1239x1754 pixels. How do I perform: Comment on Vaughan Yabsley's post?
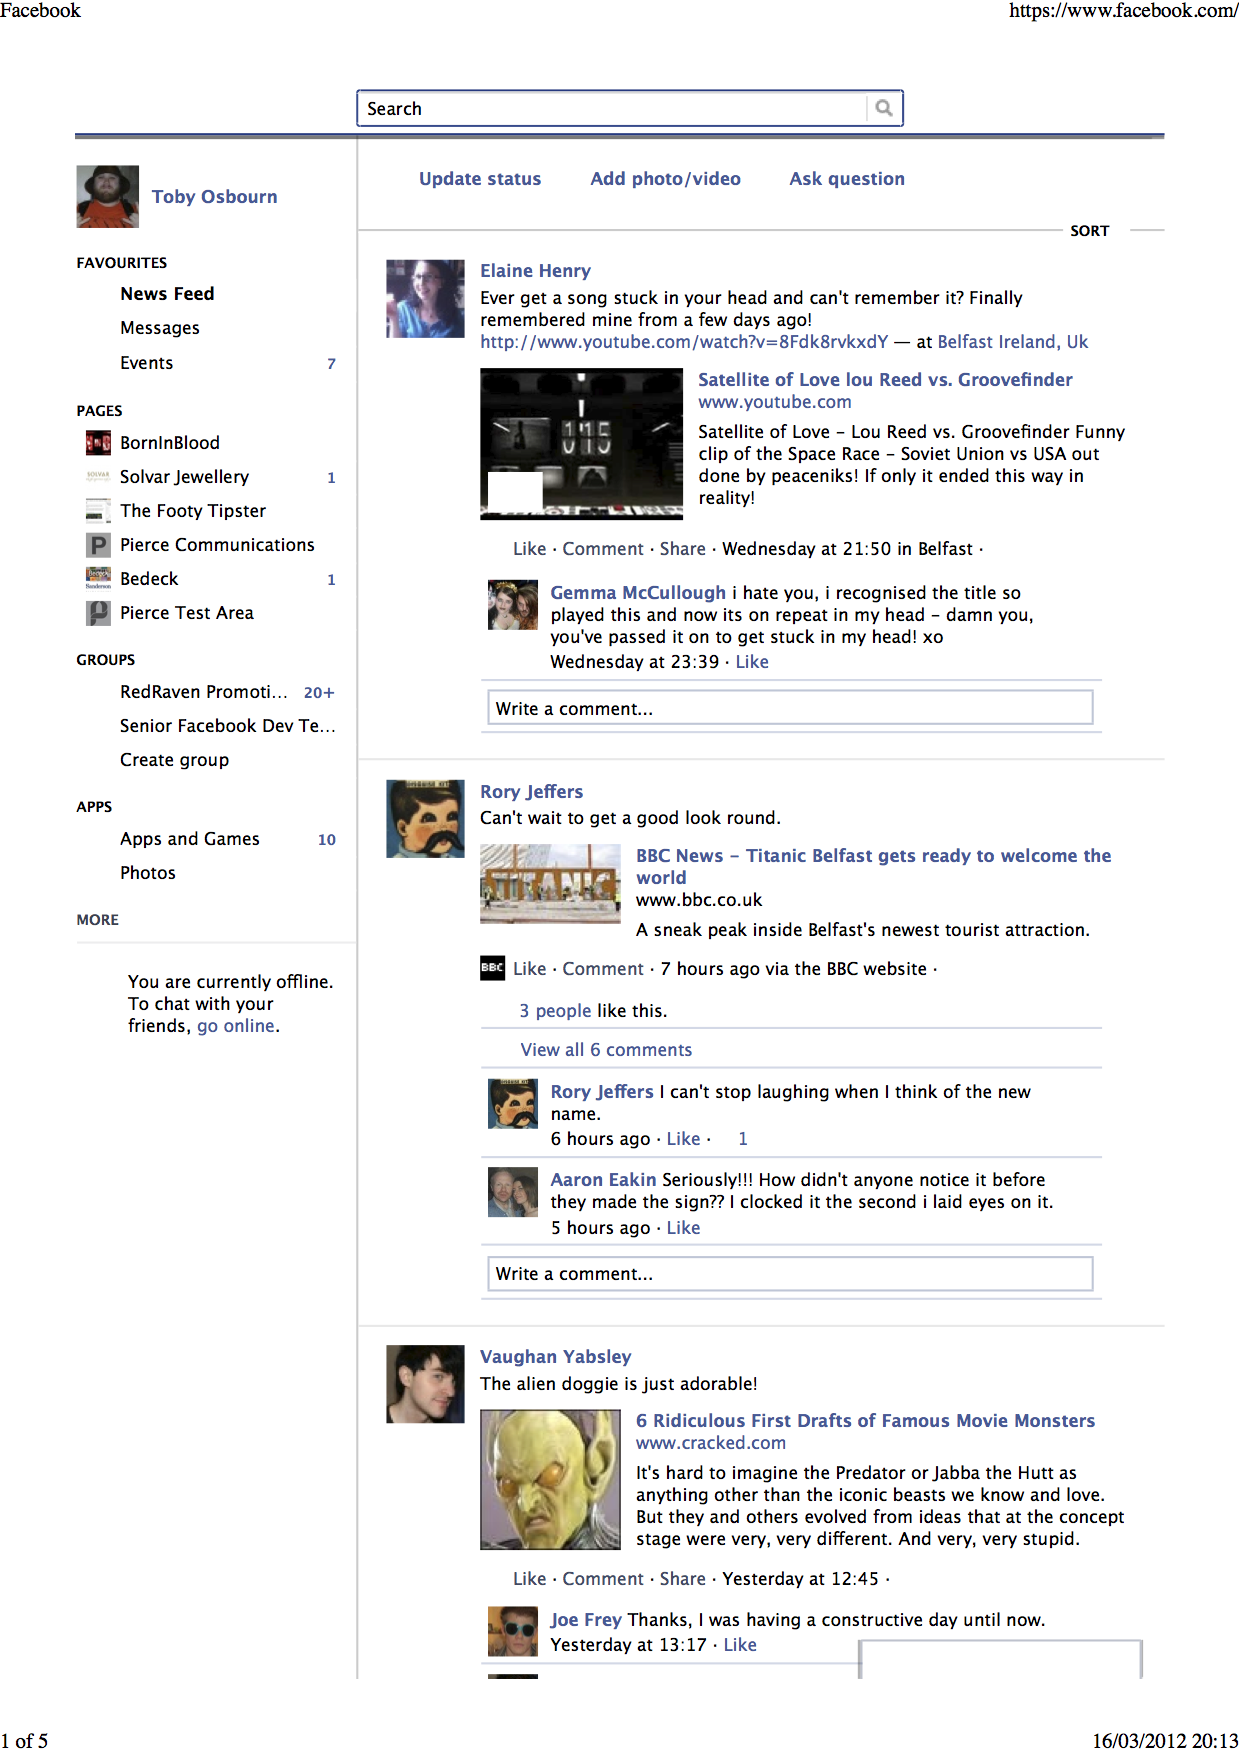(x=603, y=1579)
